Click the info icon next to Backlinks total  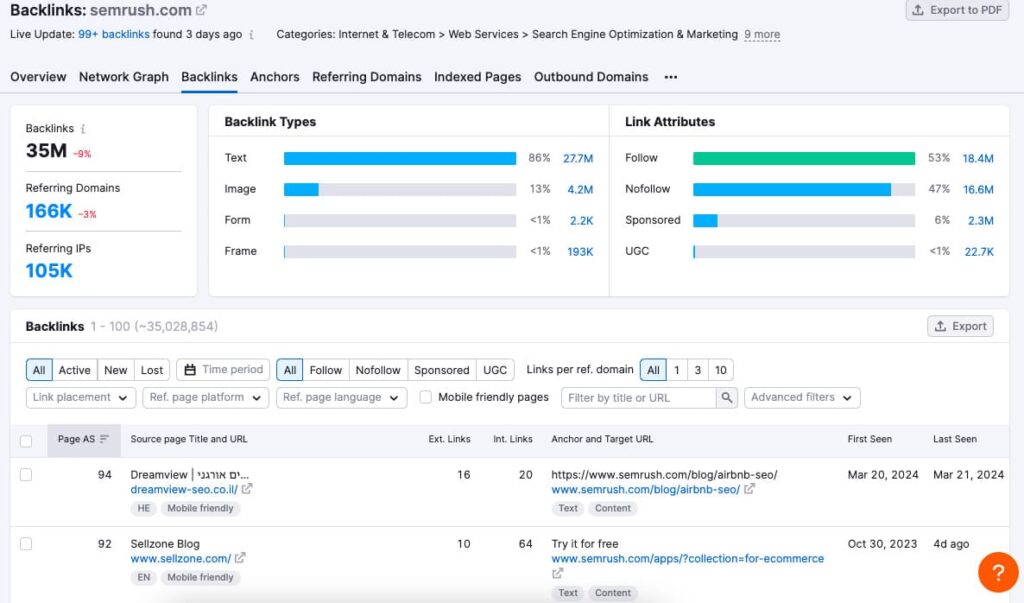pyautogui.click(x=83, y=129)
